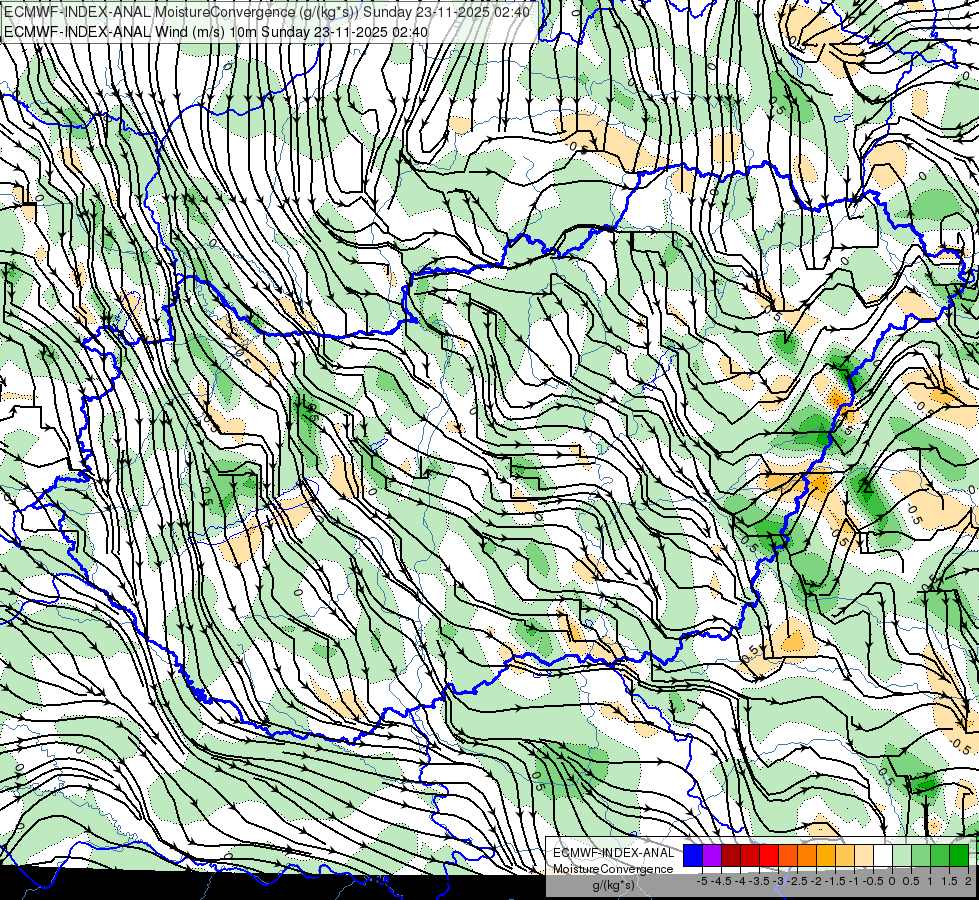Viewport: 979px width, 900px height.
Task: Click the medium green swatch between 1 and 1.5
Action: coord(940,856)
